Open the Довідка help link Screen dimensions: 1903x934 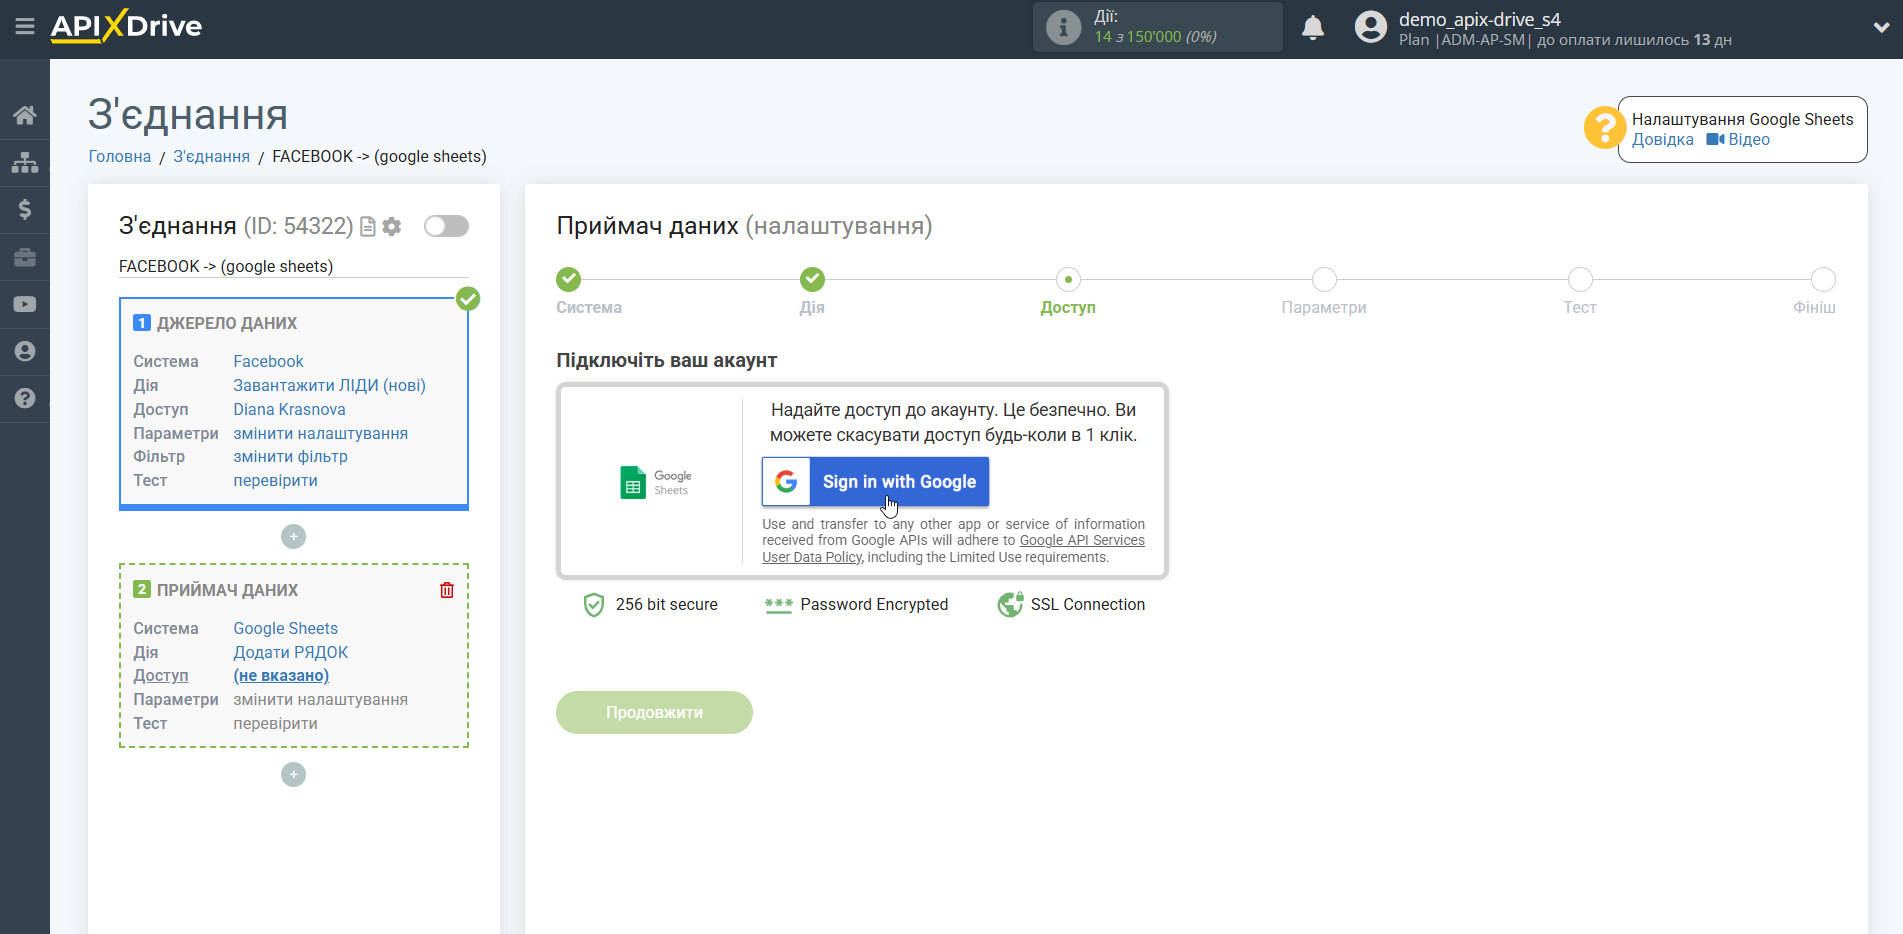[x=1662, y=140]
